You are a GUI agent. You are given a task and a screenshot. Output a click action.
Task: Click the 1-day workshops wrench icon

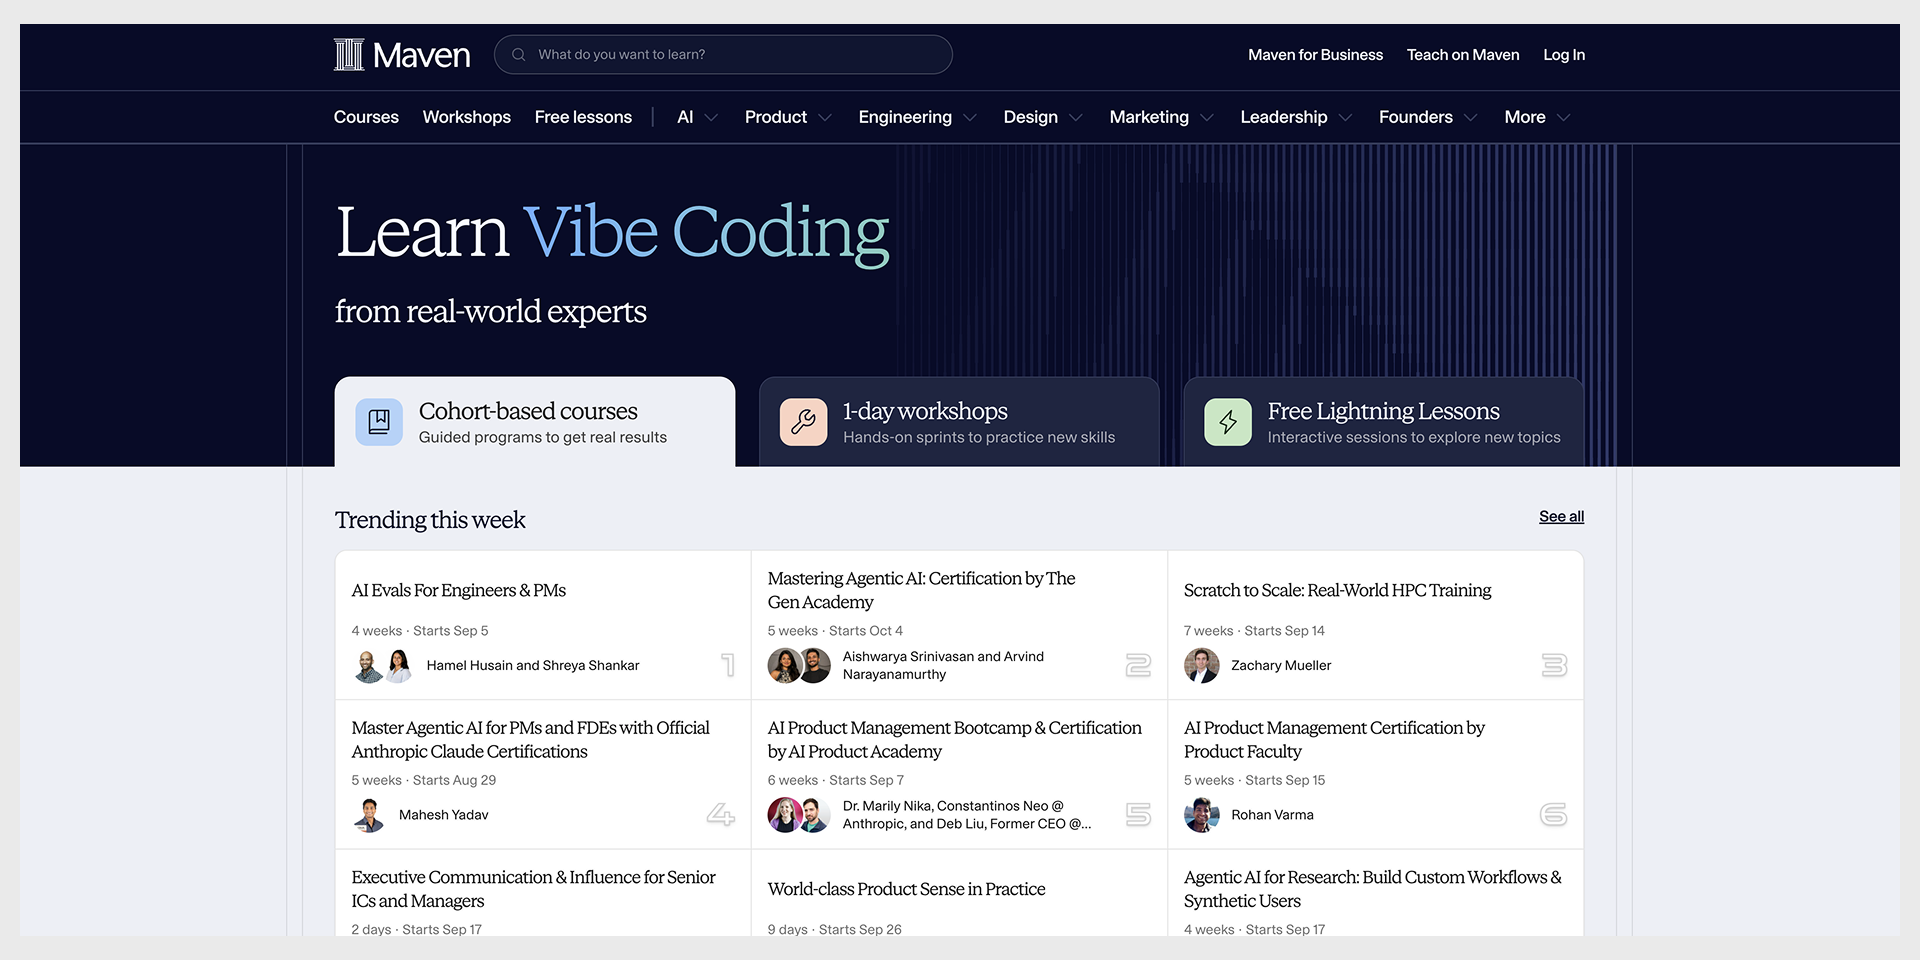coord(803,422)
